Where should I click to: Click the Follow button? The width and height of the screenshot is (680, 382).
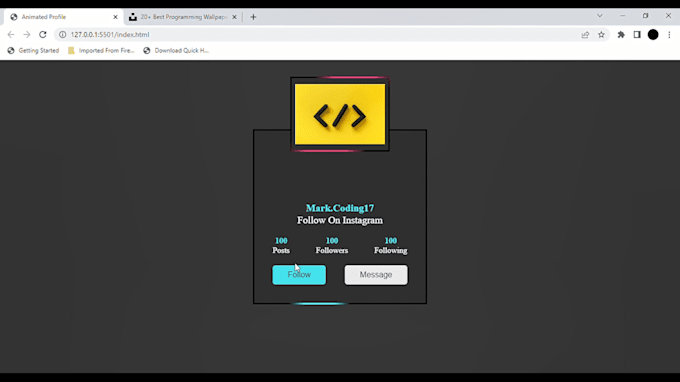(x=299, y=275)
